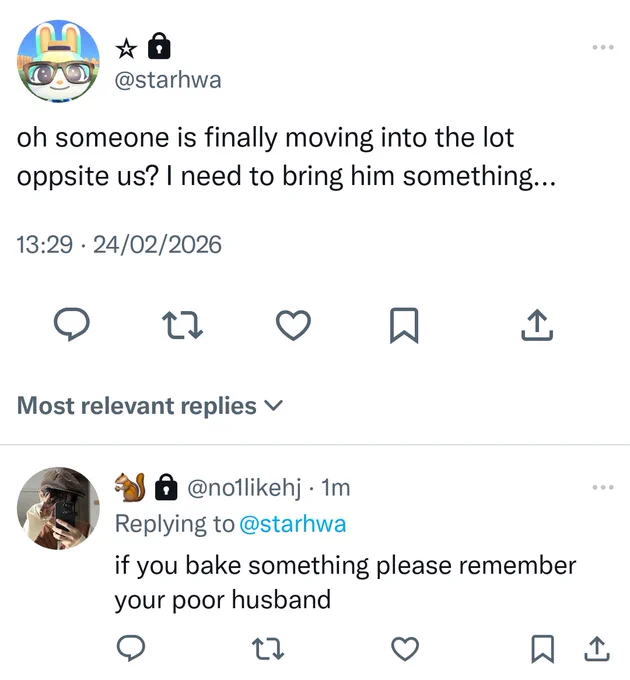Share the main tweet via share icon

537,324
